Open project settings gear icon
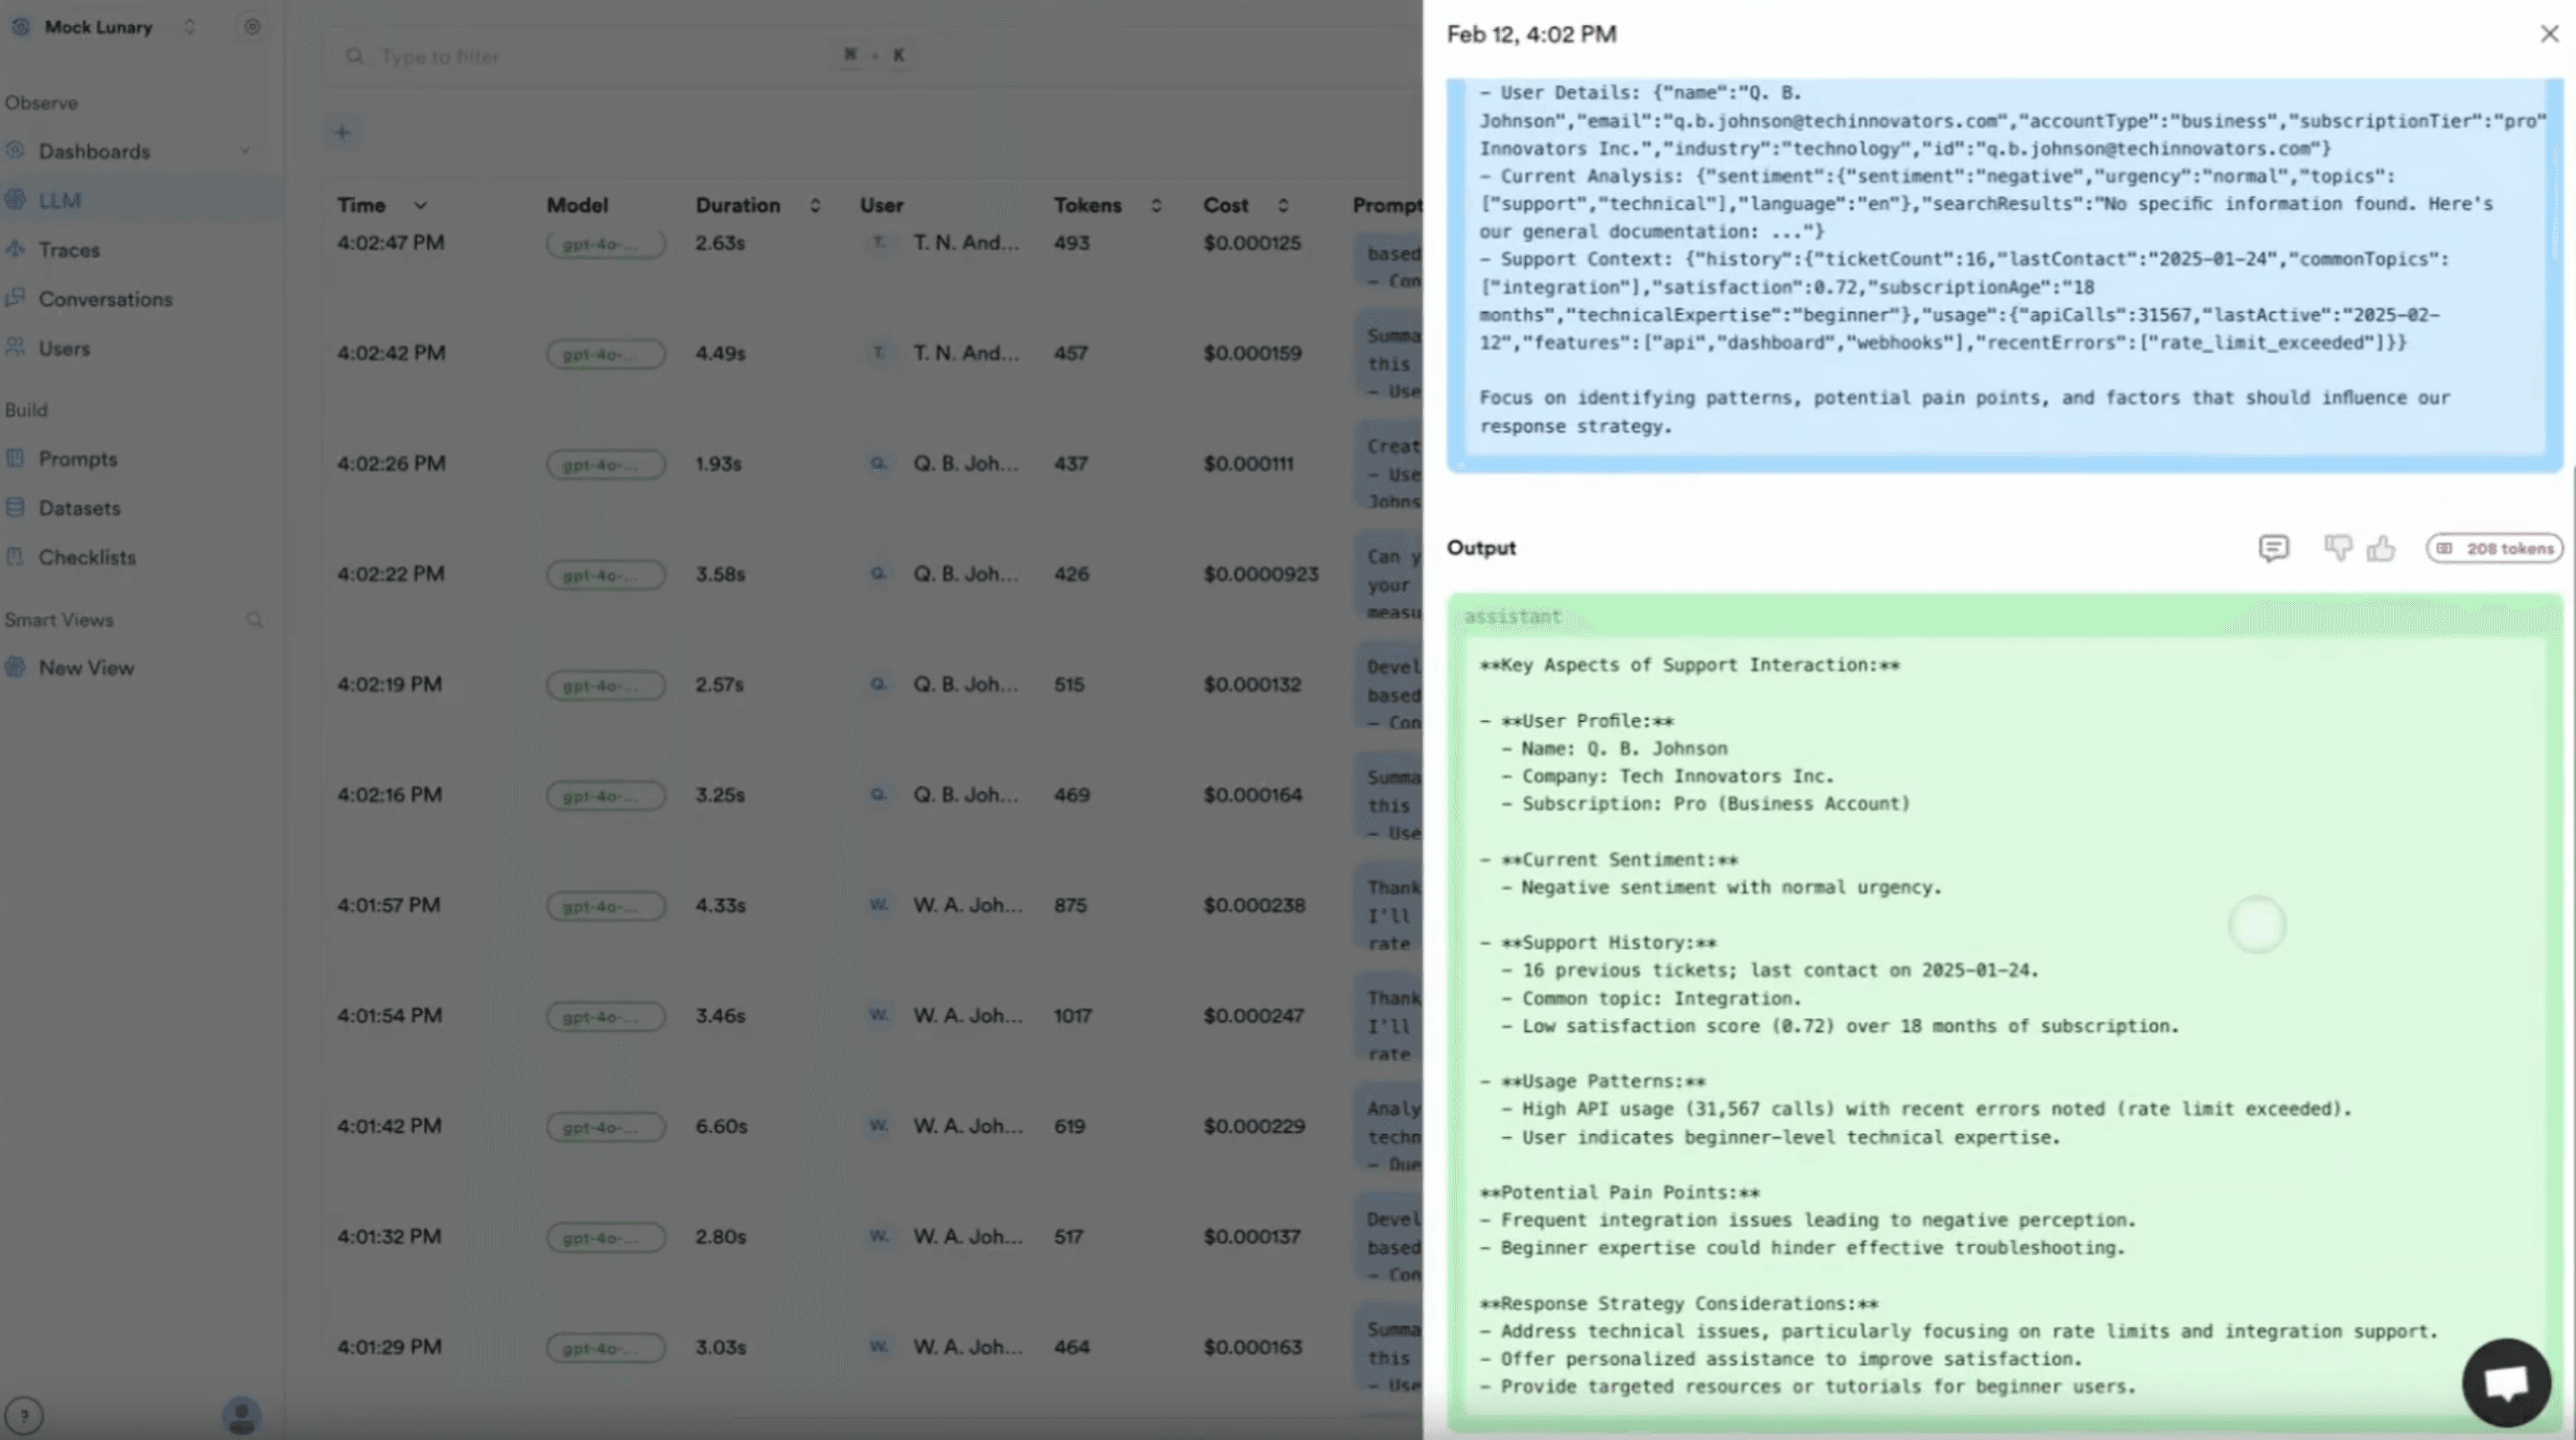 (x=252, y=27)
